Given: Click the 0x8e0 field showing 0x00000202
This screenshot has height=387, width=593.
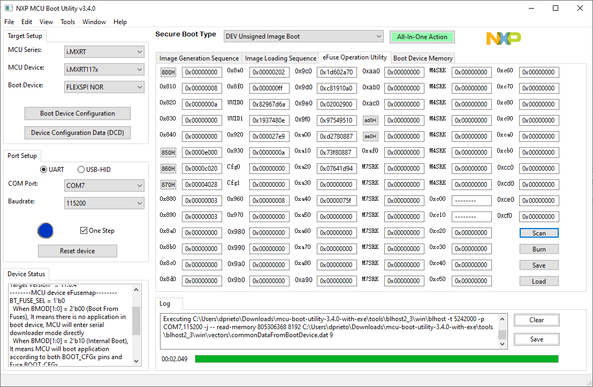Looking at the screenshot, I should [x=269, y=72].
